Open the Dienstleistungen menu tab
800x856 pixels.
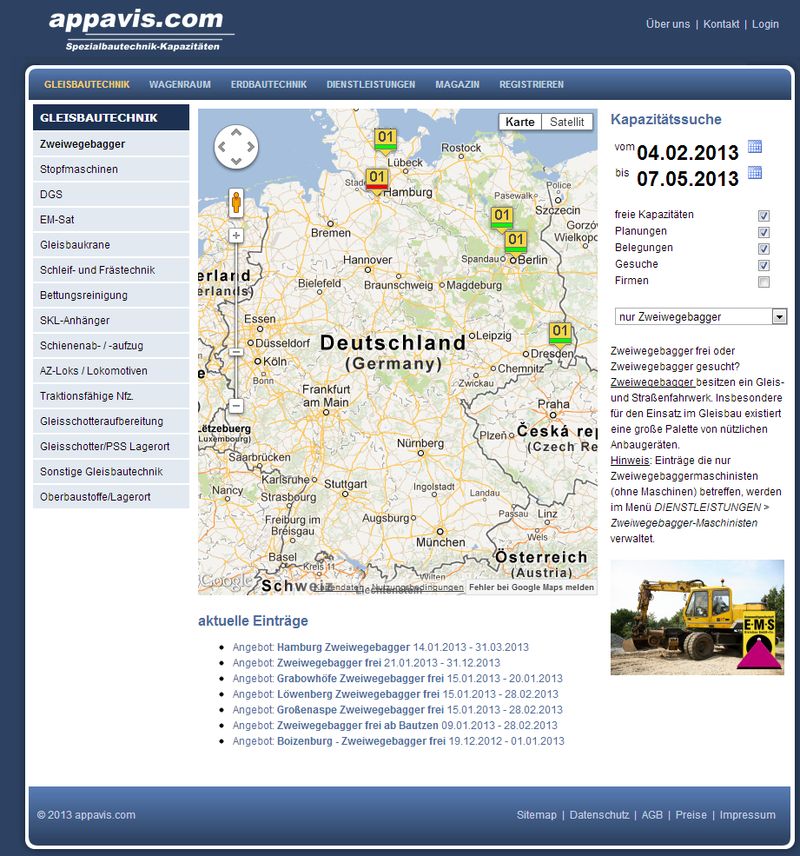[x=371, y=85]
